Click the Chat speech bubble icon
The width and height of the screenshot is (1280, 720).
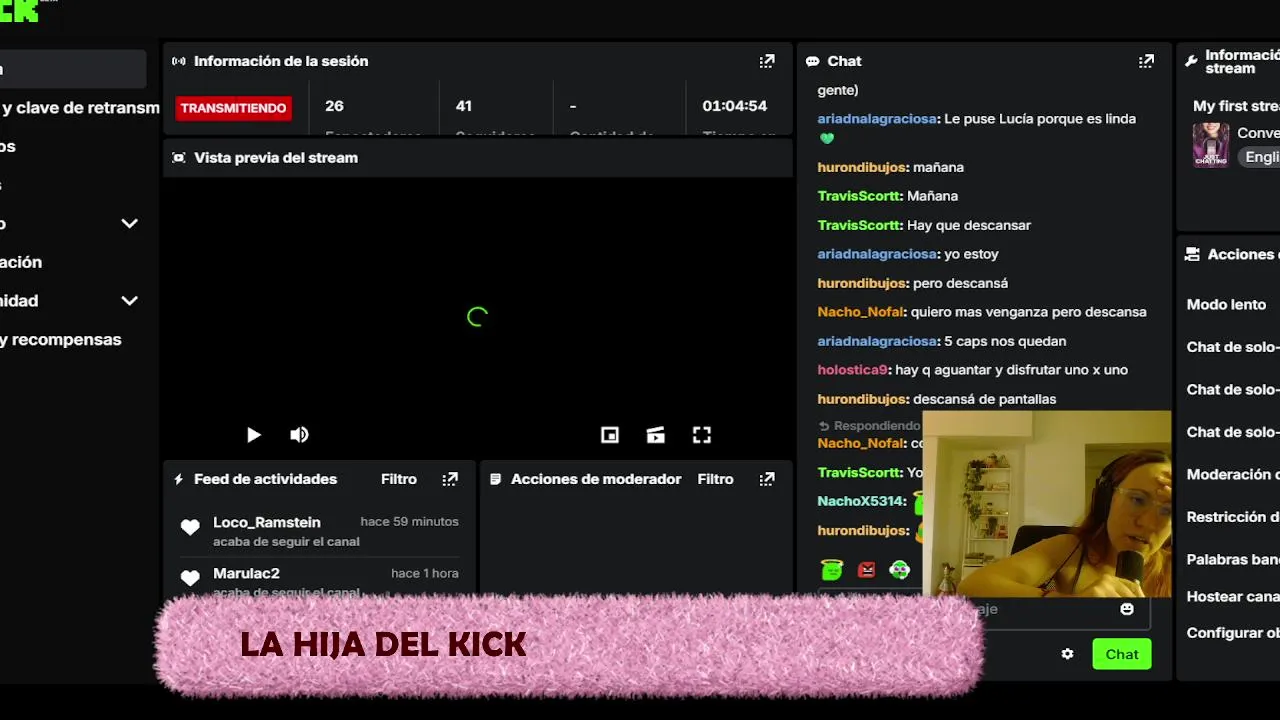pos(812,61)
